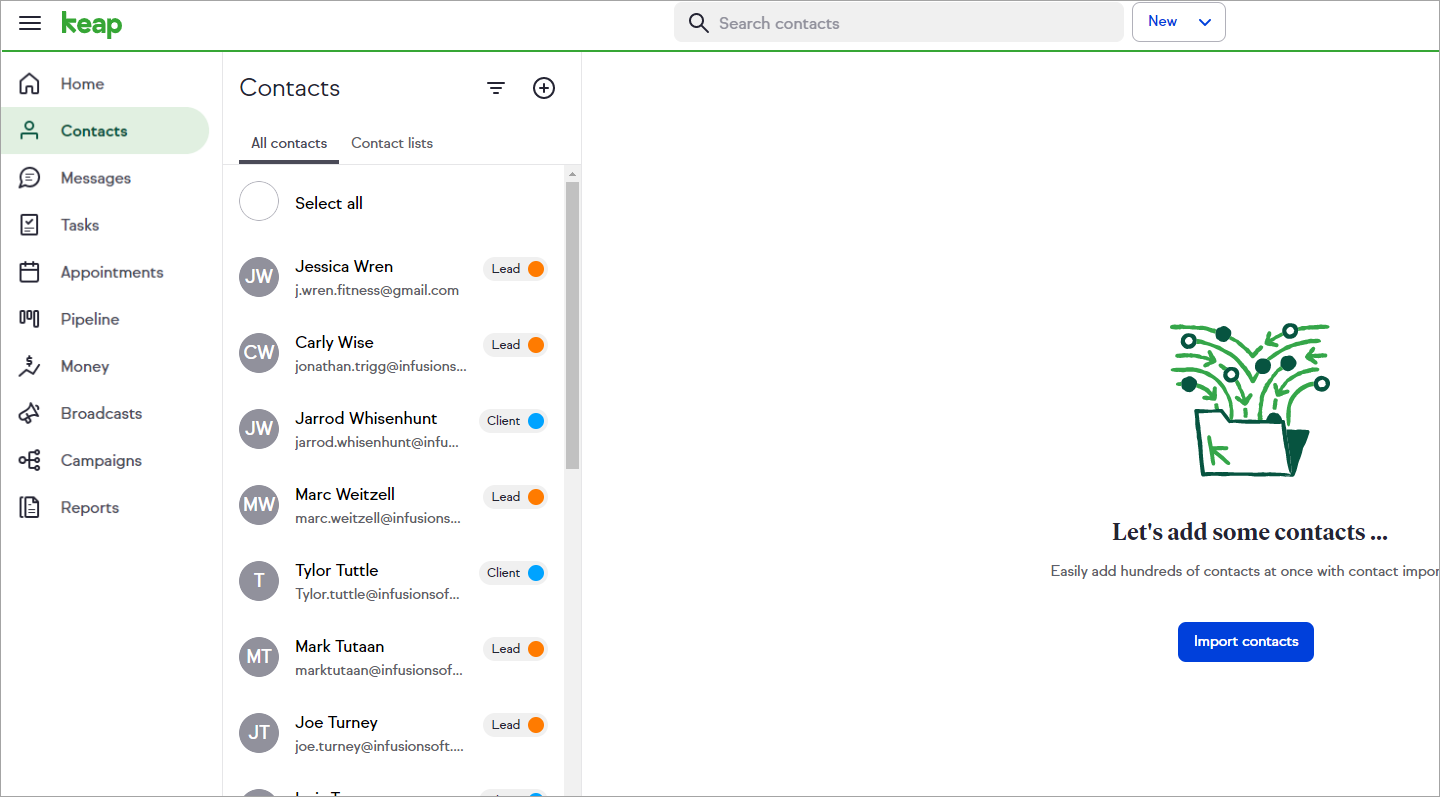Click the Home house icon
This screenshot has width=1440, height=797.
pos(30,84)
